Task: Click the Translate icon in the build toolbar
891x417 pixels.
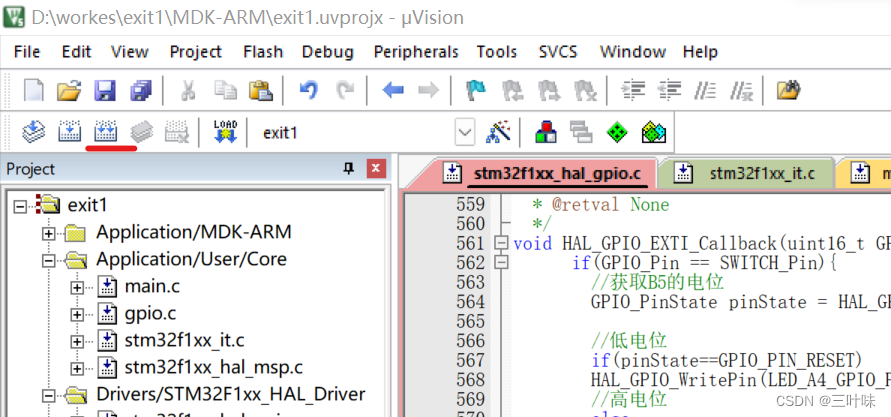Action: click(x=34, y=132)
